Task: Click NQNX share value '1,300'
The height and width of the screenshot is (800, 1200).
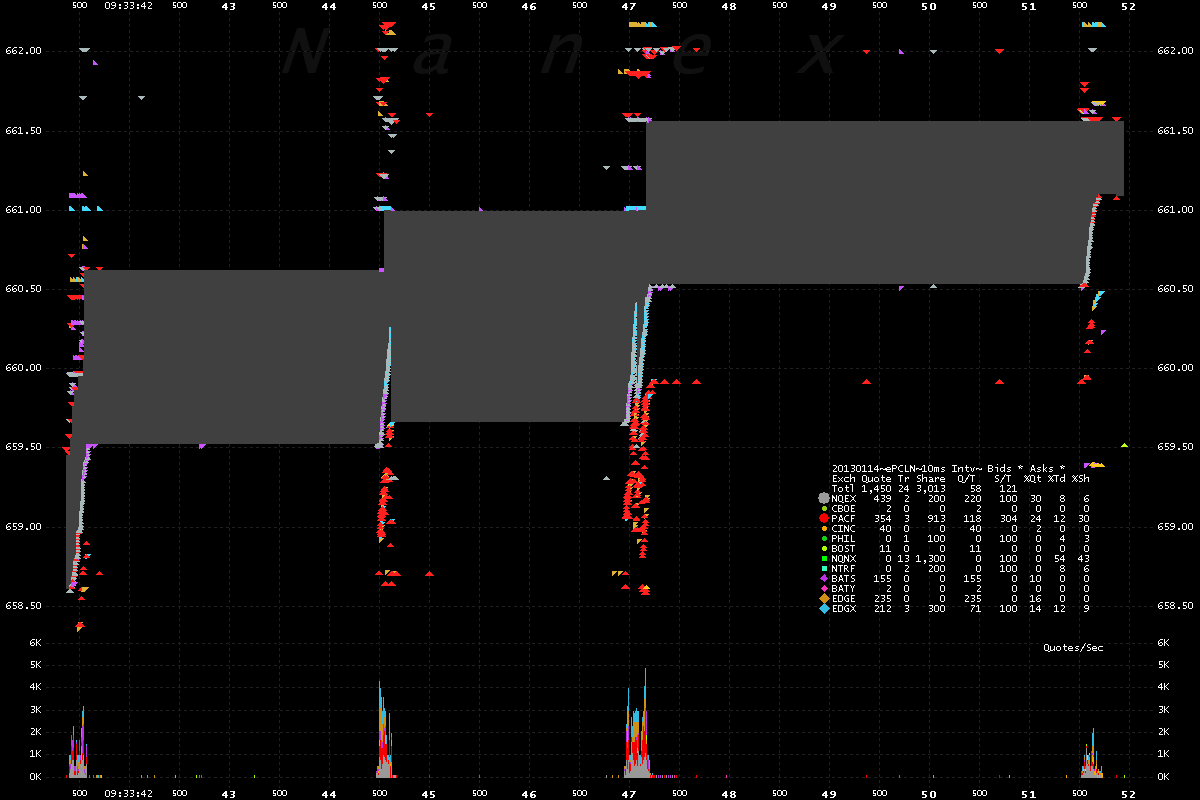Action: click(x=931, y=558)
